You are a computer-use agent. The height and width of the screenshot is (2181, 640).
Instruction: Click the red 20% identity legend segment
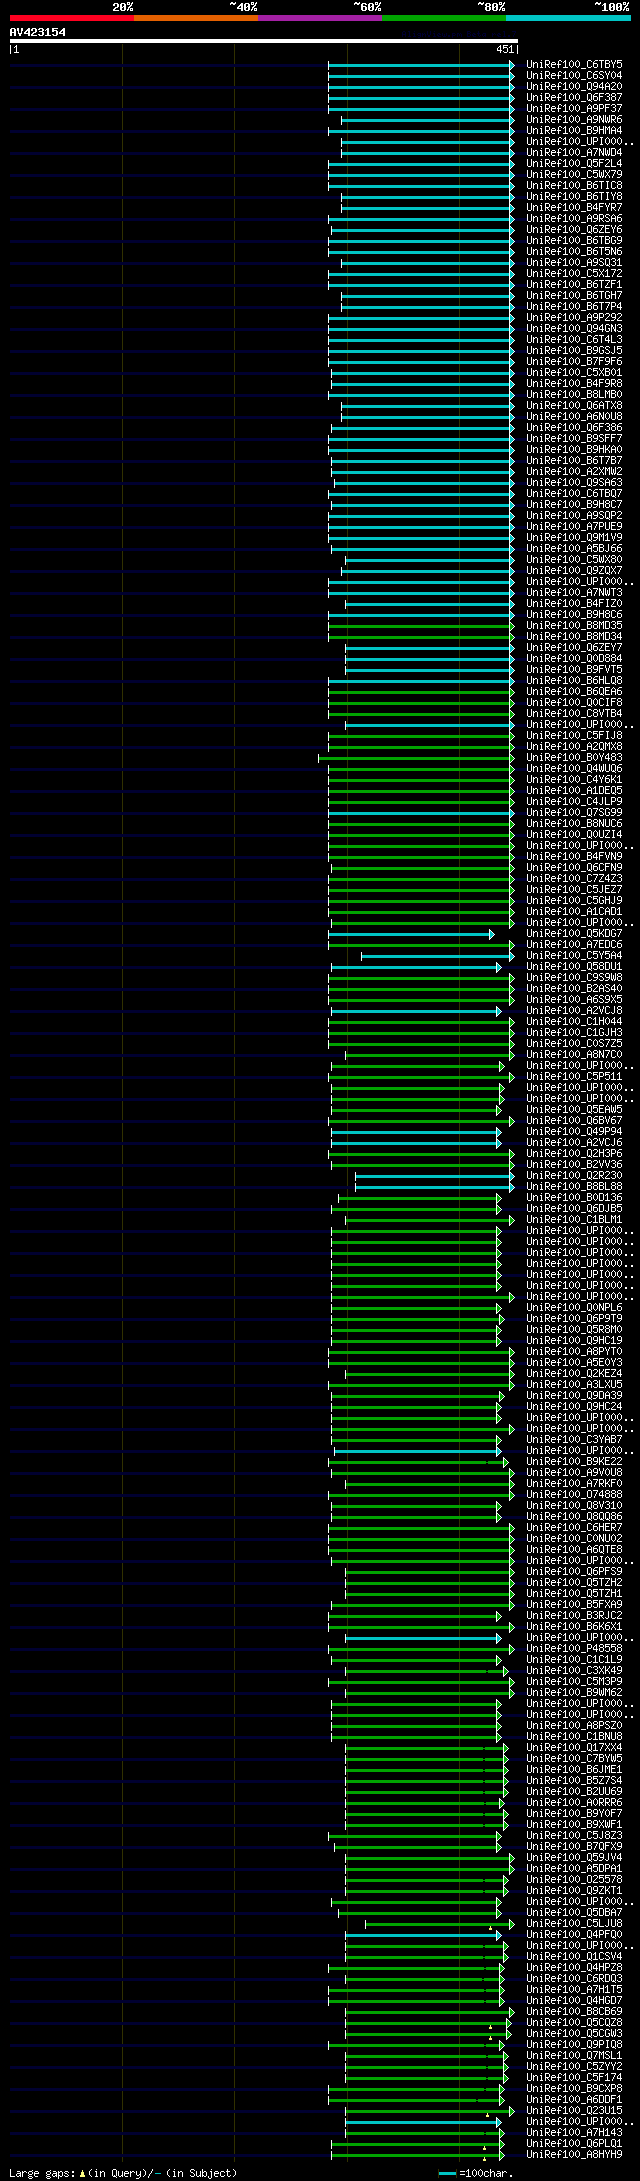(71, 18)
